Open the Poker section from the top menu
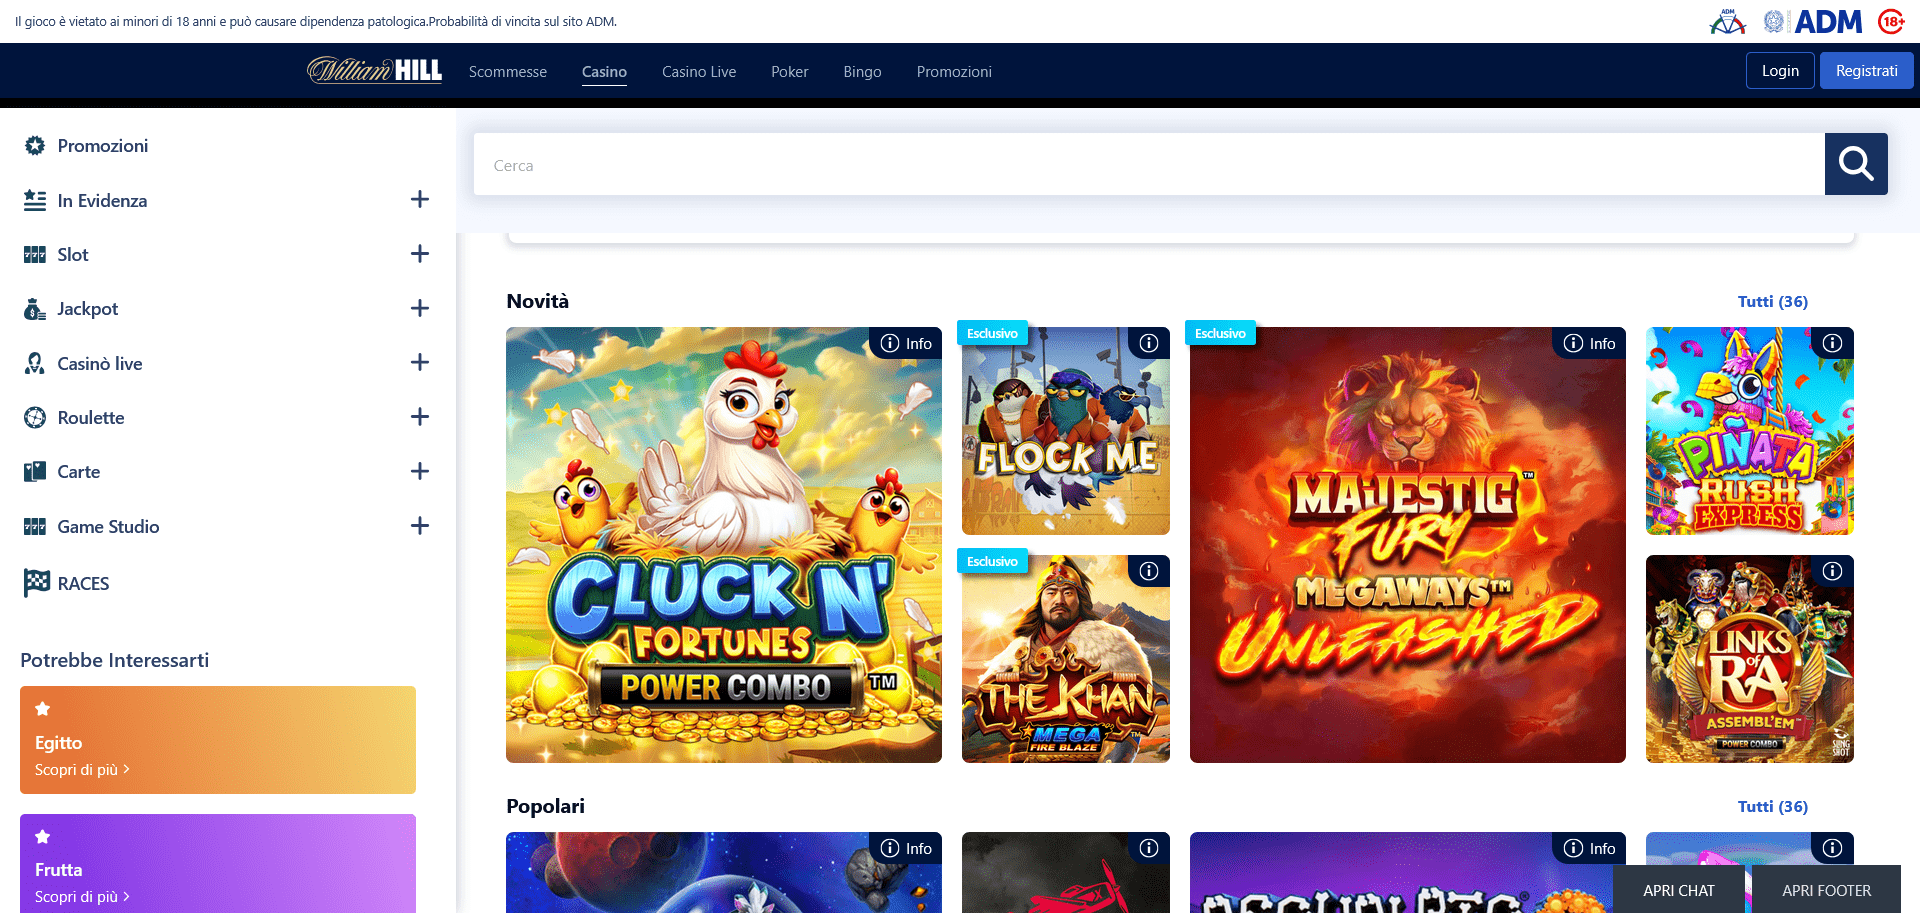The image size is (1920, 913). click(x=789, y=71)
